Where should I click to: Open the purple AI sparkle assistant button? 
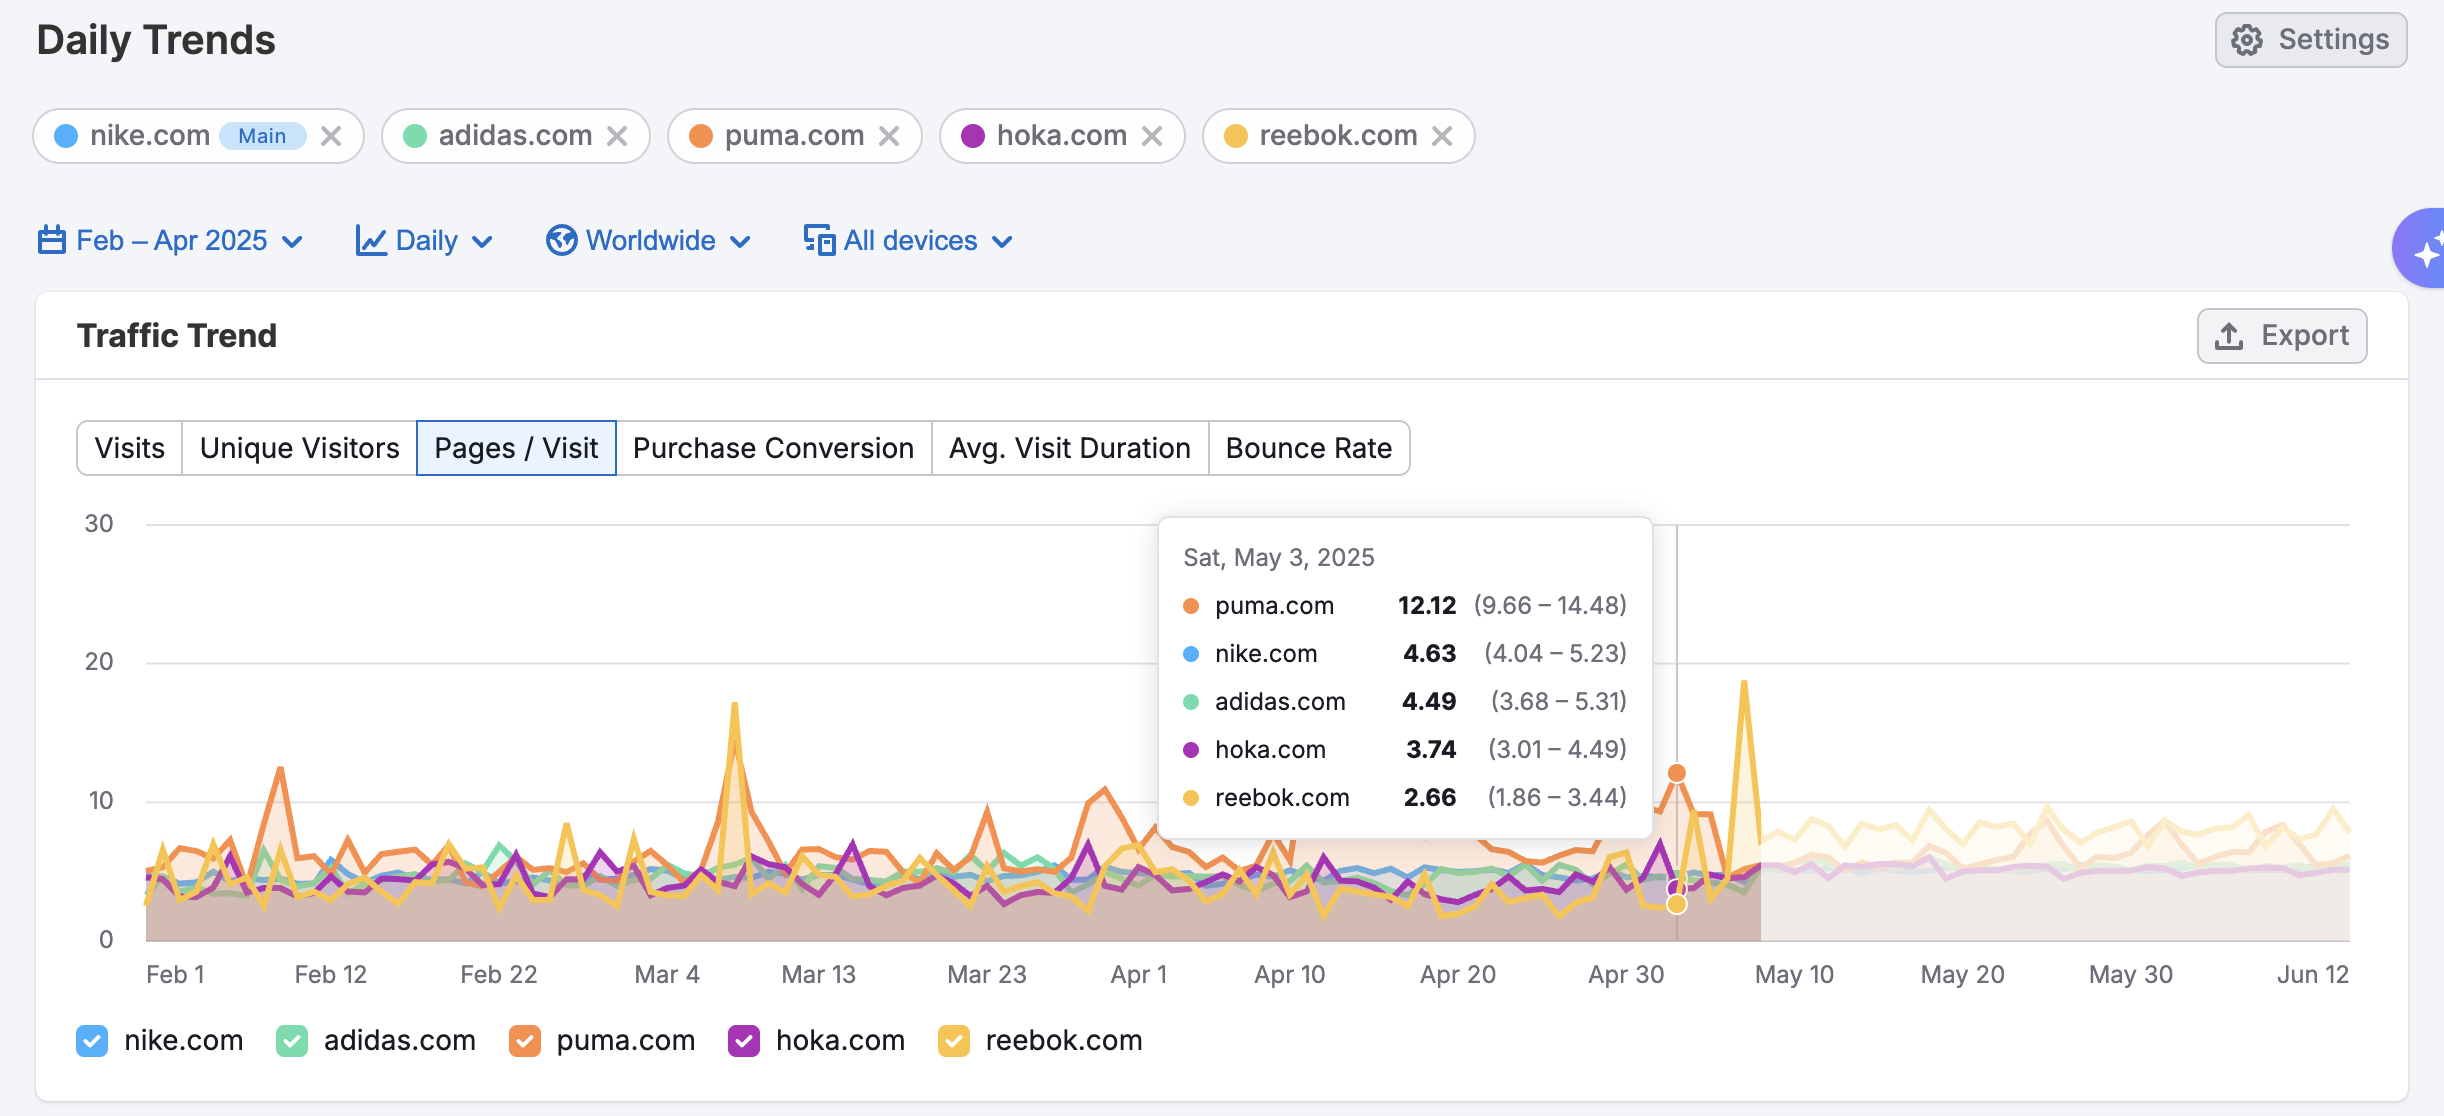tap(2424, 250)
